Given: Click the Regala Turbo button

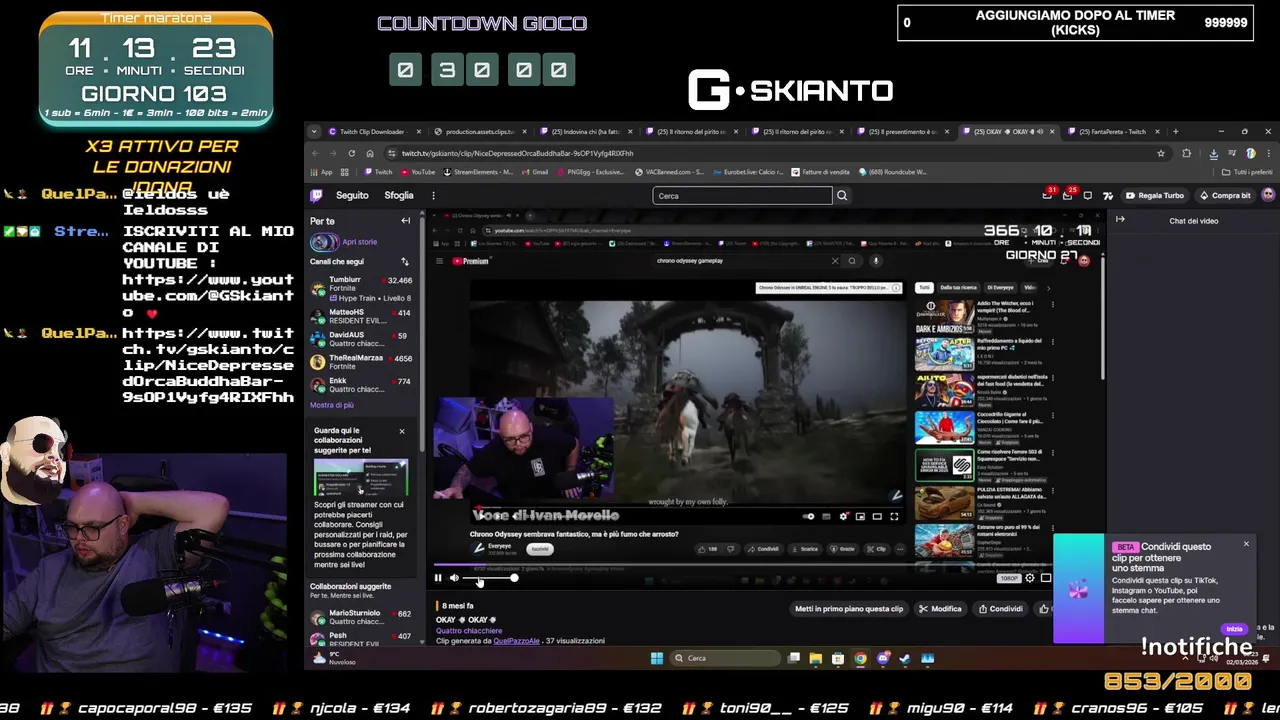Looking at the screenshot, I should (1154, 196).
